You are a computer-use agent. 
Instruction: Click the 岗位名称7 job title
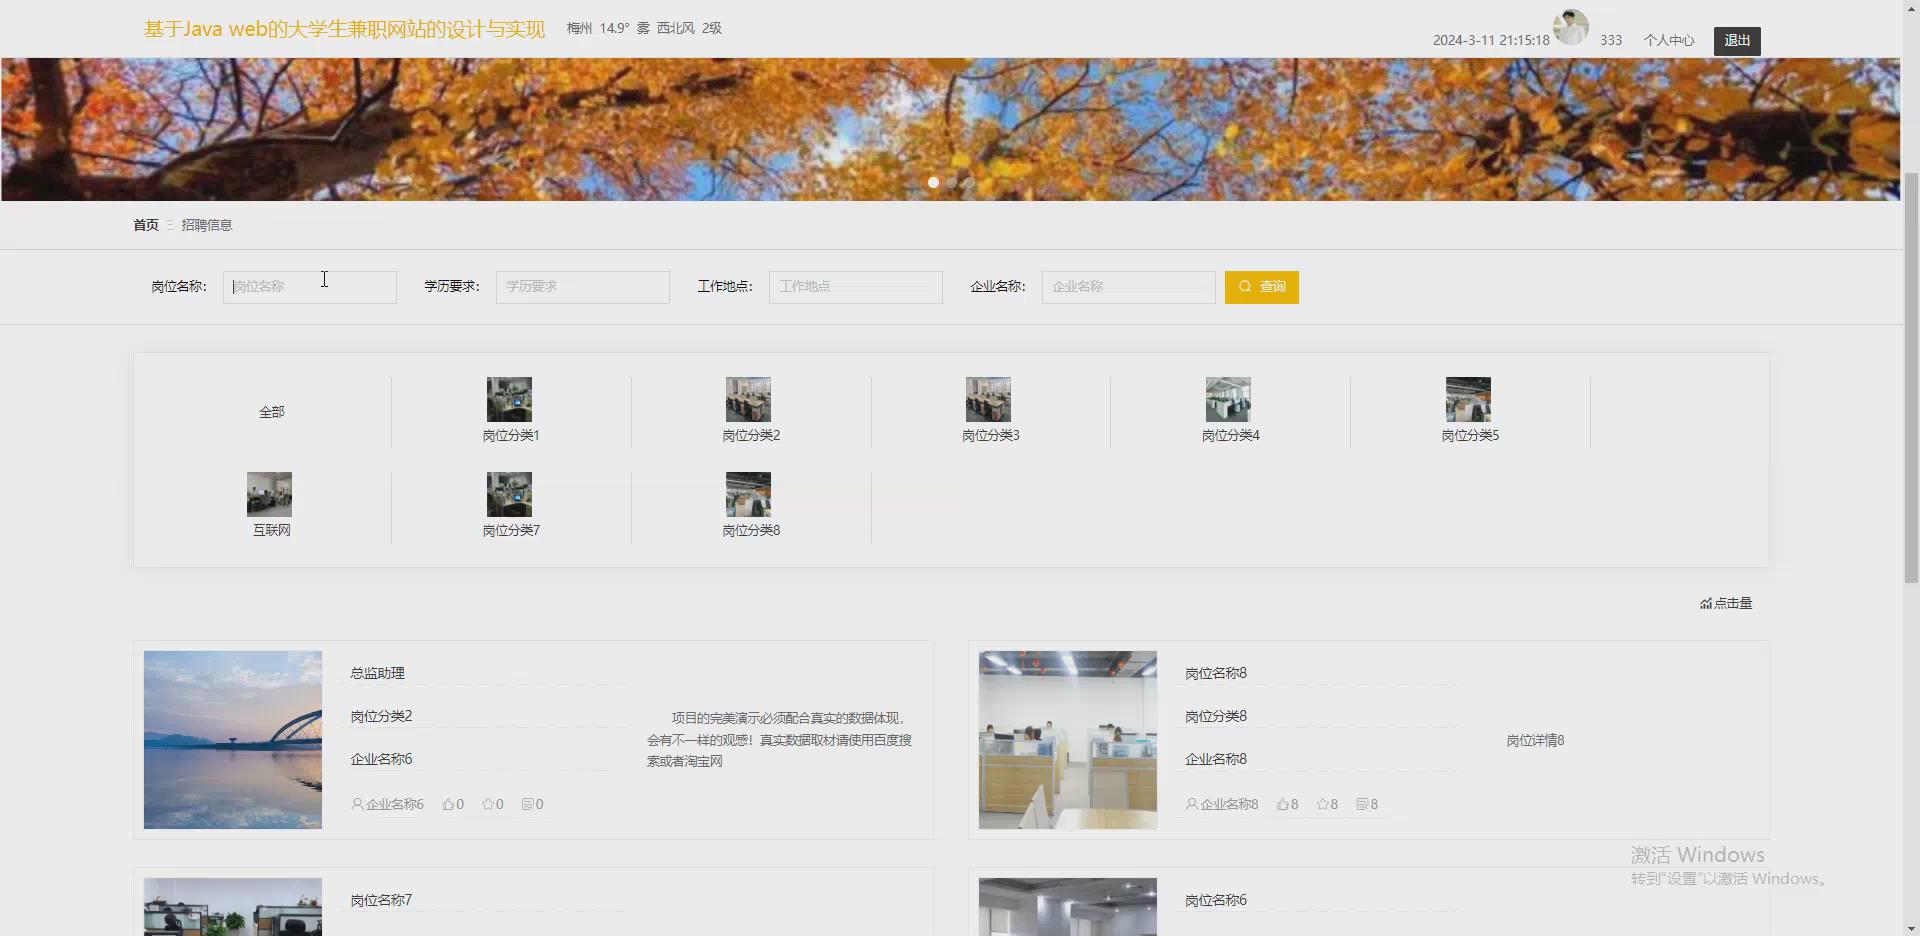tap(381, 900)
